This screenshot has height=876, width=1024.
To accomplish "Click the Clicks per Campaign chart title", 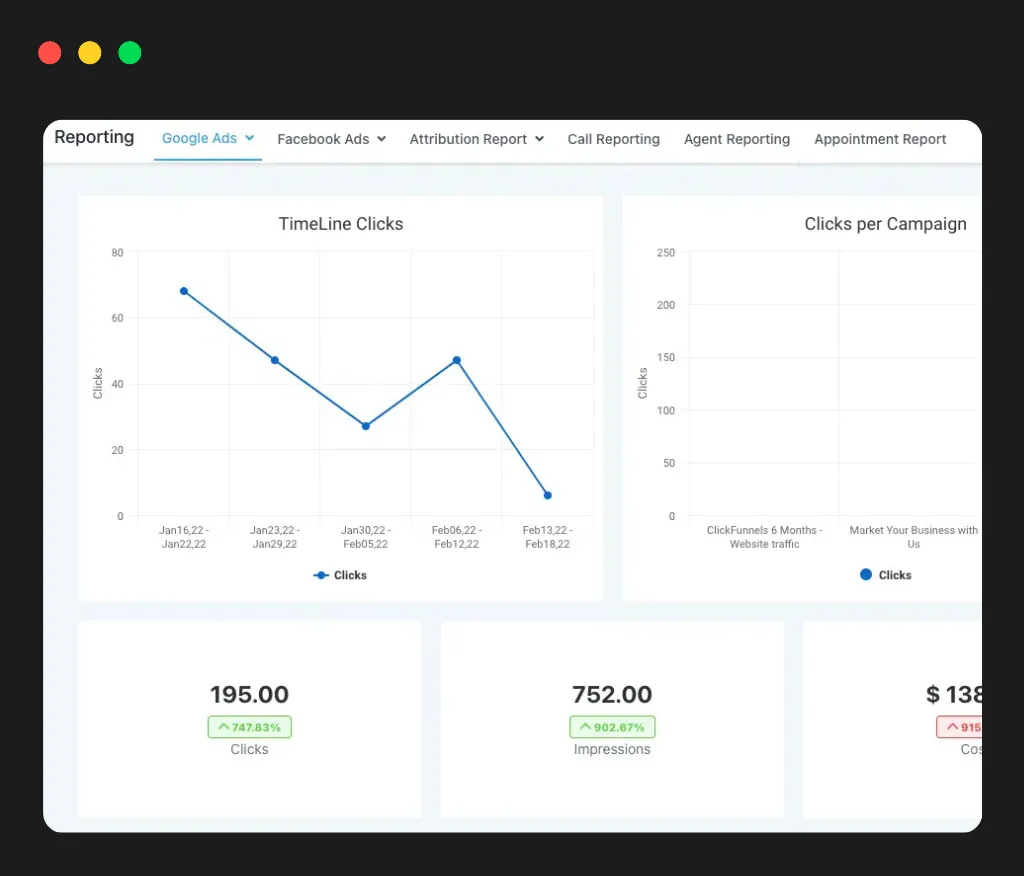I will (885, 224).
